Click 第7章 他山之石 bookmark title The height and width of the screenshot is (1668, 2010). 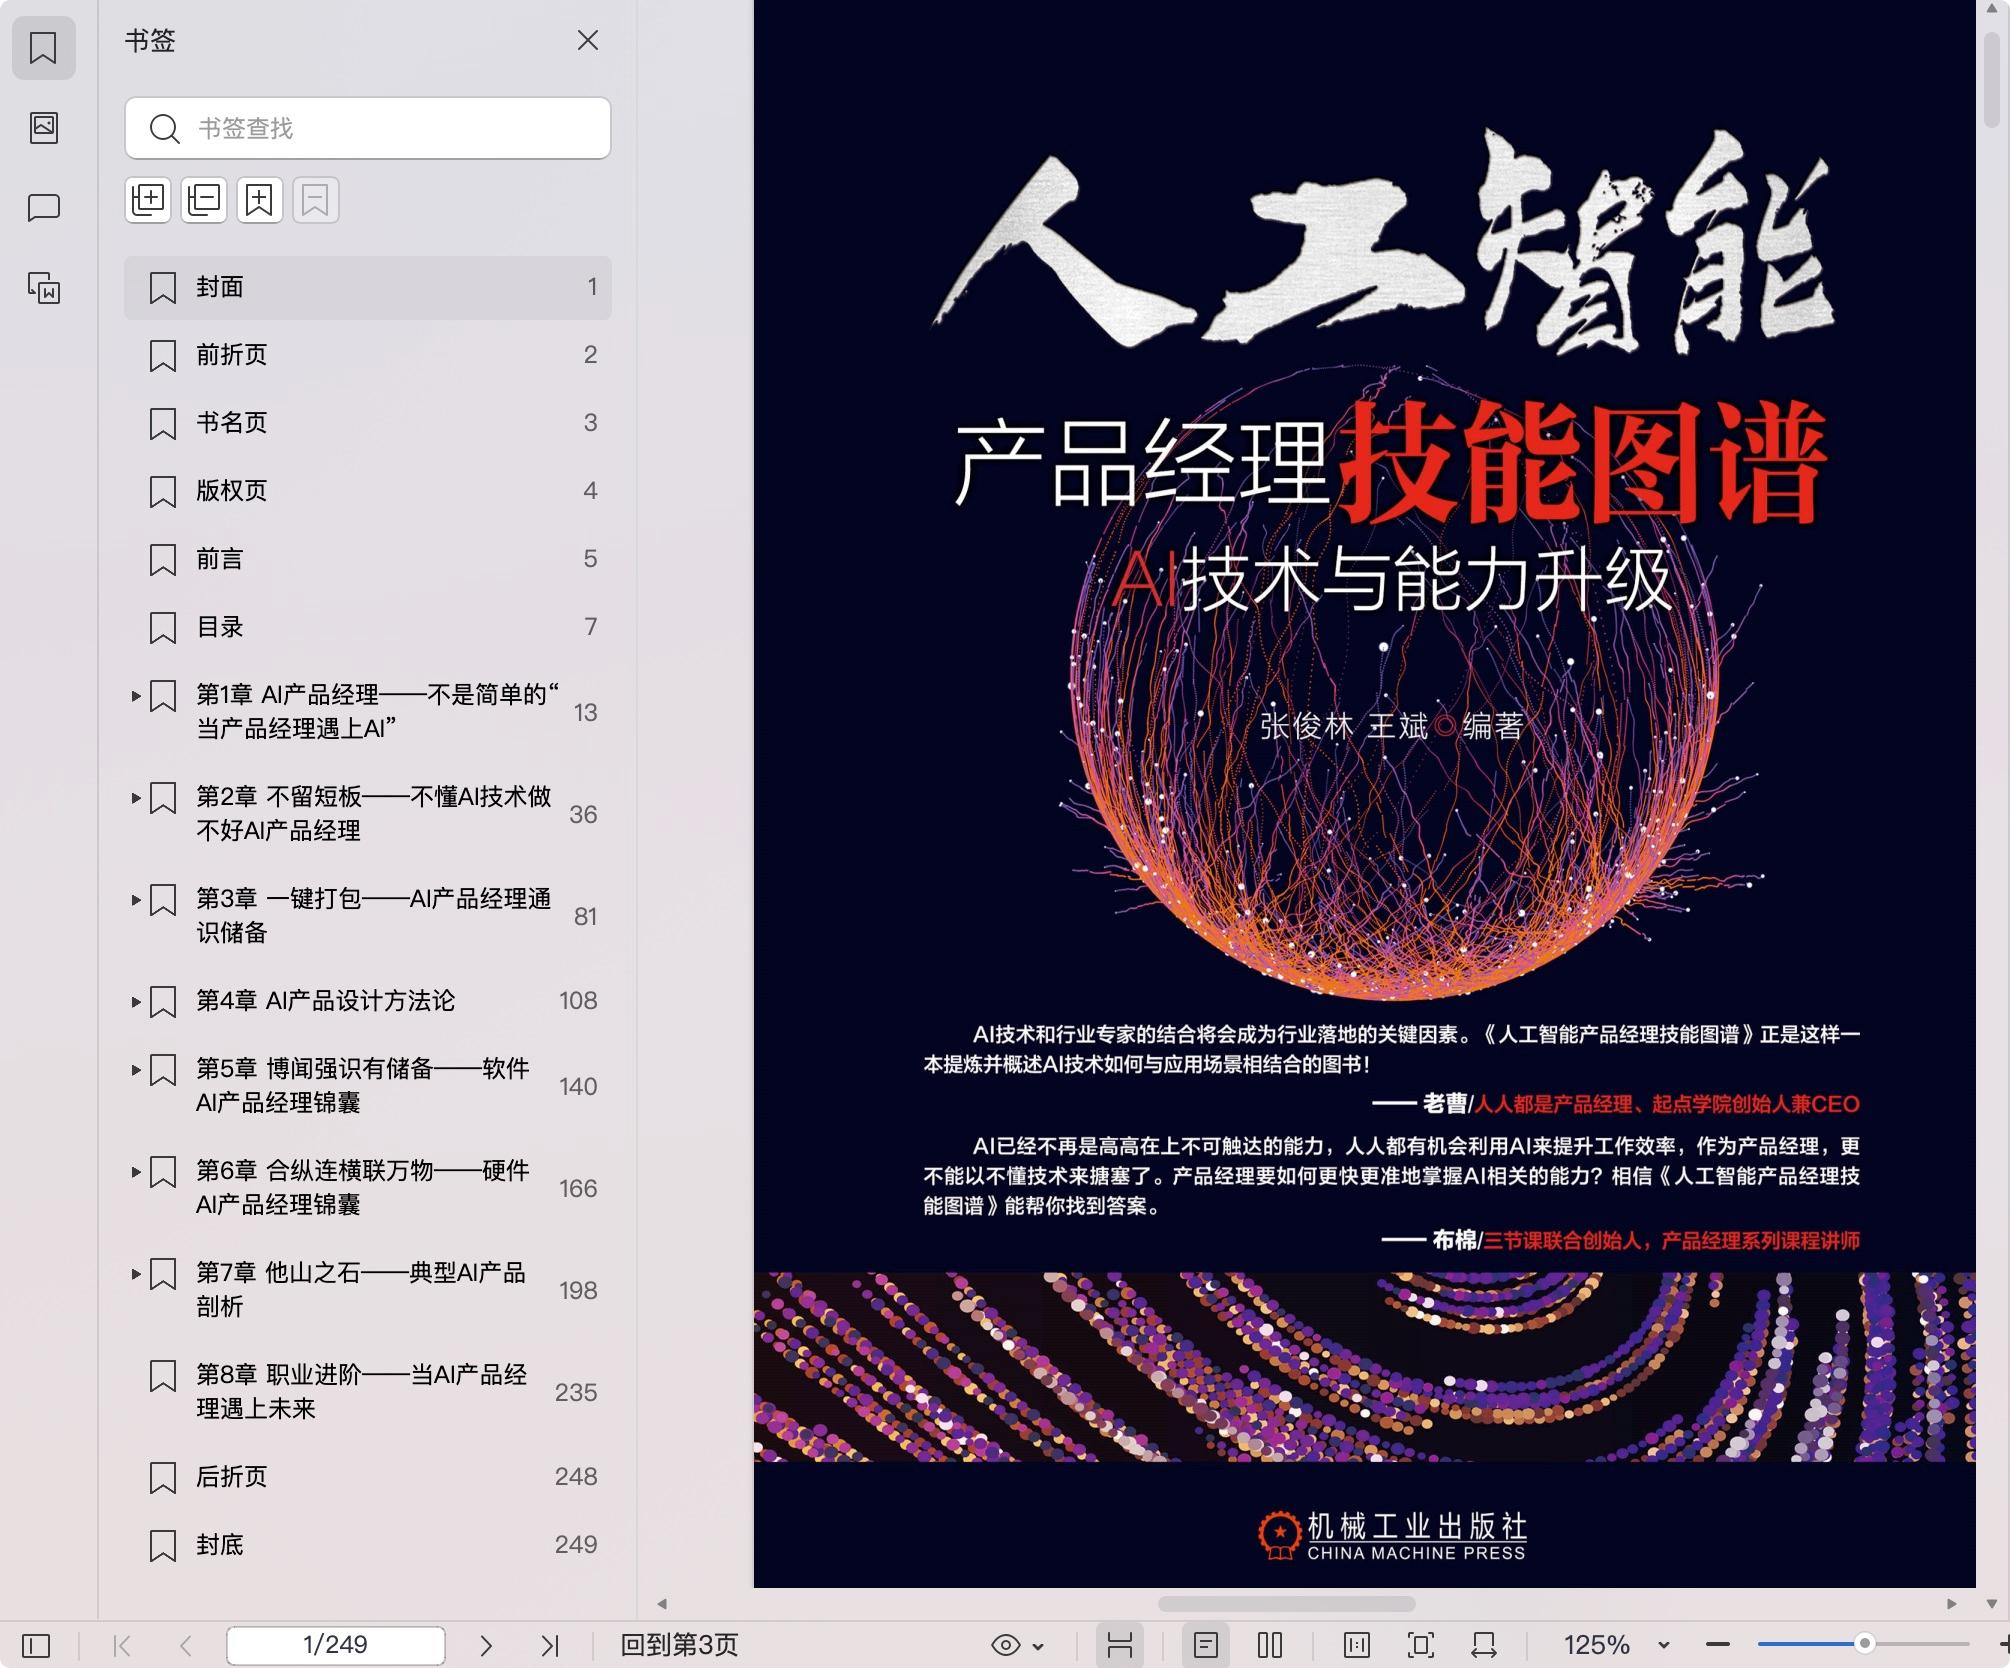pyautogui.click(x=360, y=1289)
